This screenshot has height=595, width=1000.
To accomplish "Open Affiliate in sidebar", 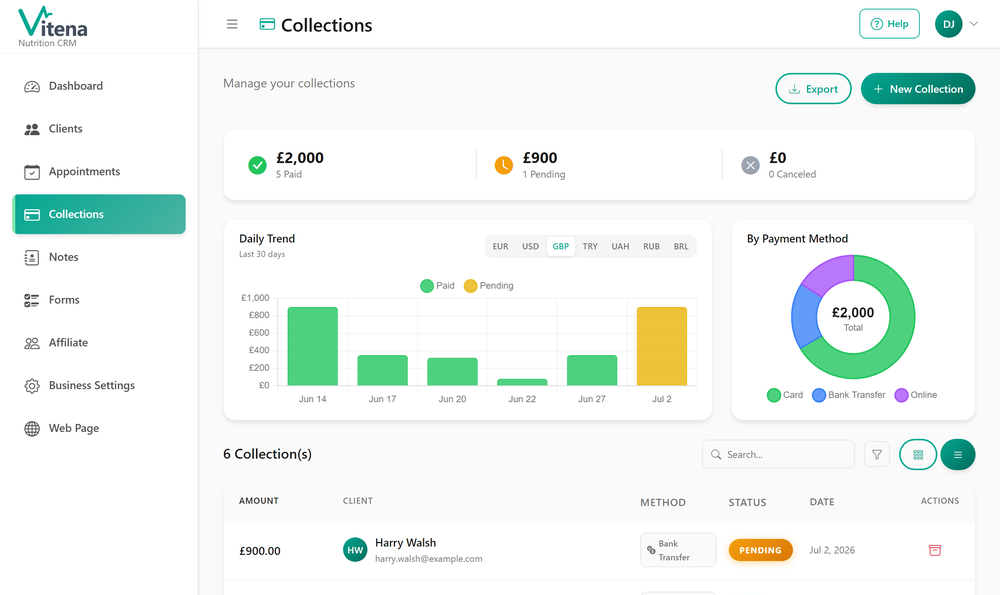I will (x=99, y=342).
